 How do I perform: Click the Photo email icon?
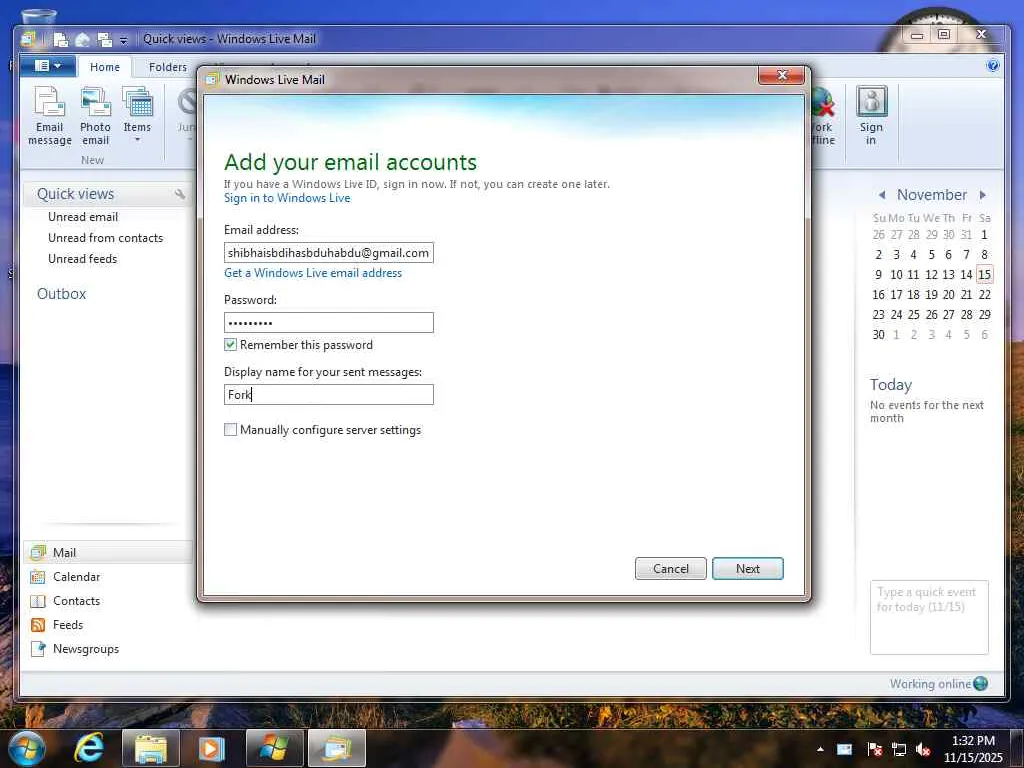[x=95, y=116]
